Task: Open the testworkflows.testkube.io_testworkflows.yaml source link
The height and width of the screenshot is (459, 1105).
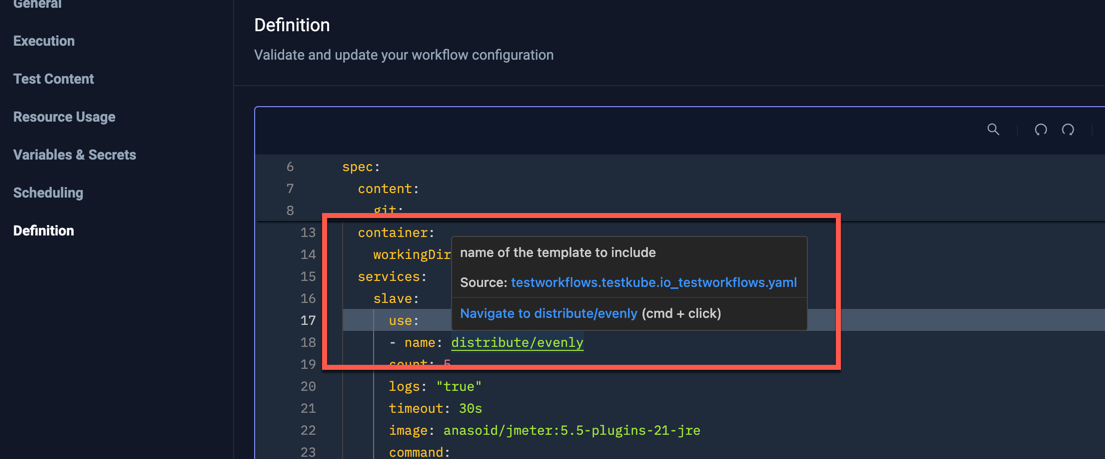Action: pyautogui.click(x=653, y=283)
